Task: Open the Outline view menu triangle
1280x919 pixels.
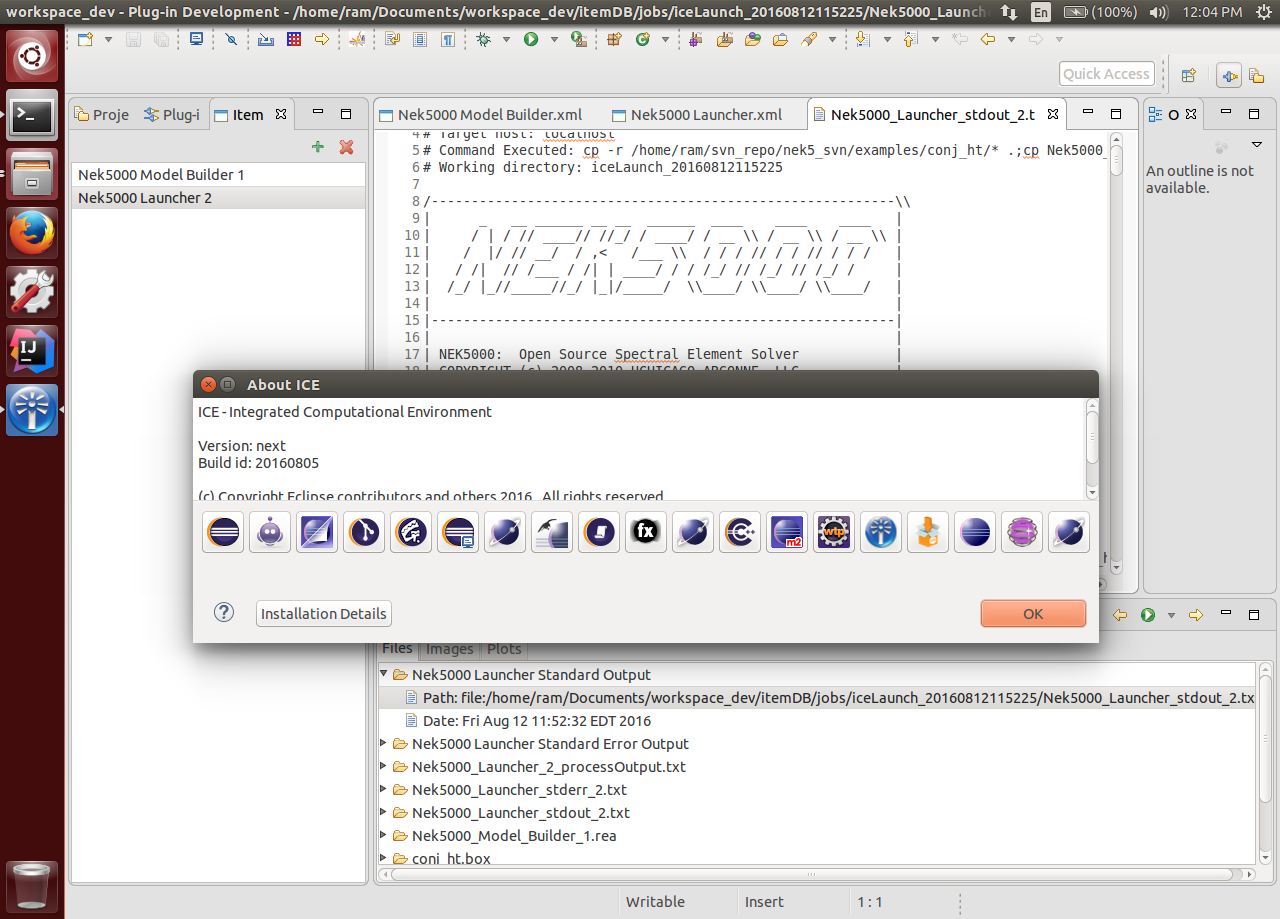Action: click(1257, 145)
